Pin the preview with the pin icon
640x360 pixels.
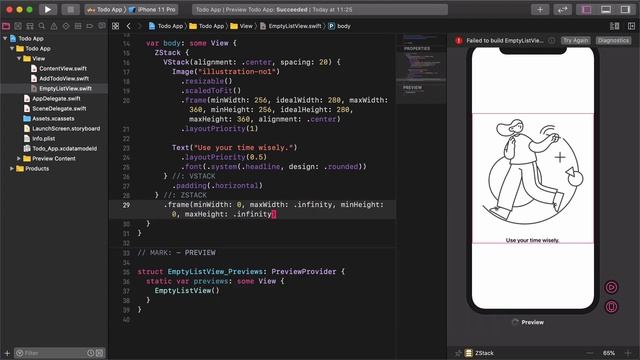(458, 353)
